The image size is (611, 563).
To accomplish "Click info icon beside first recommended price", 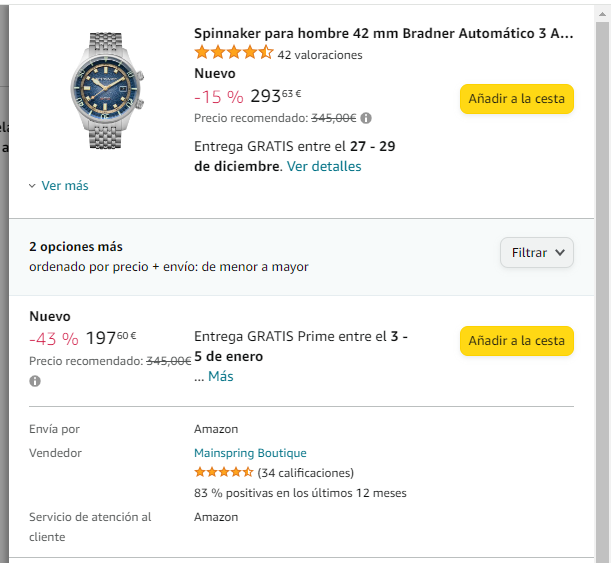I will 366,118.
